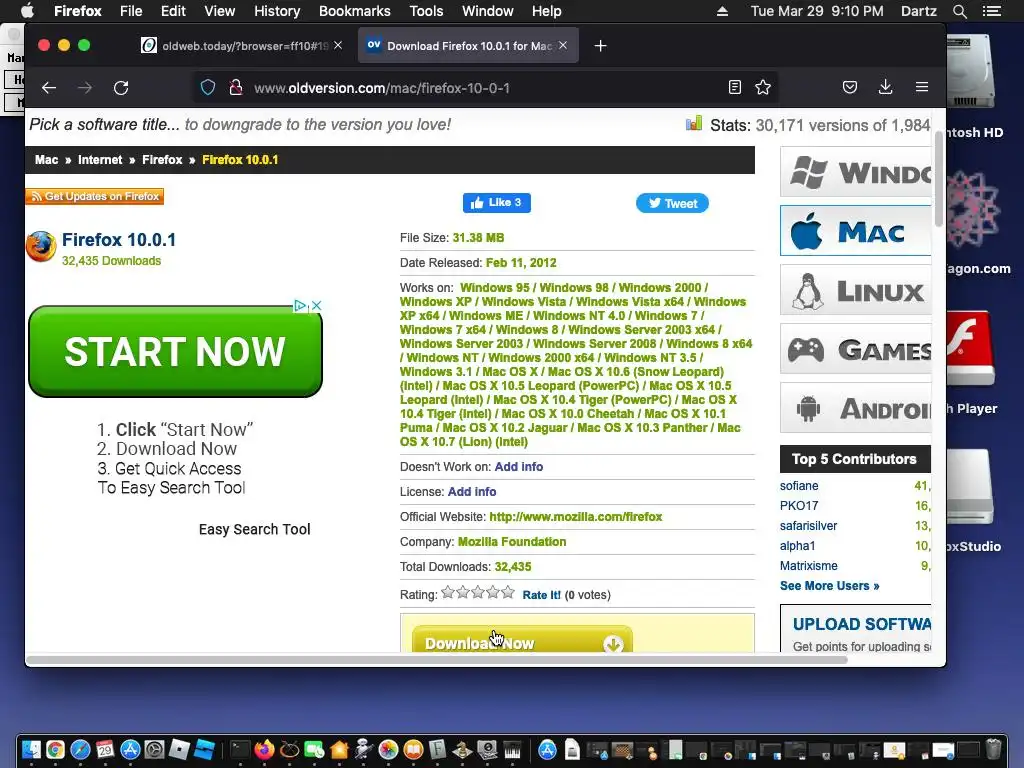The image size is (1024, 768).
Task: Toggle reader view in address bar
Action: point(735,87)
